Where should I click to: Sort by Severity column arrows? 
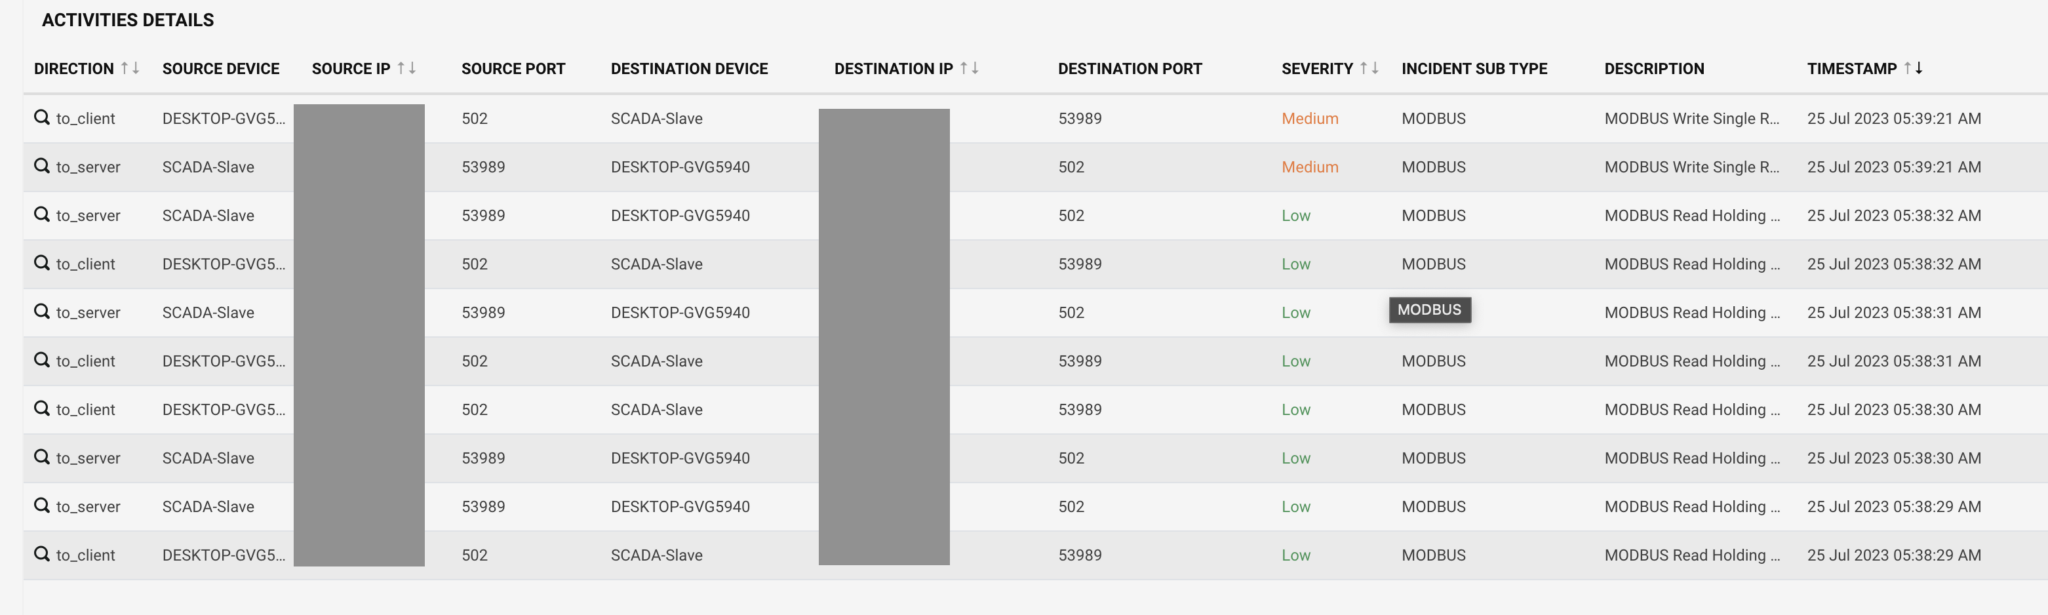(x=1369, y=68)
